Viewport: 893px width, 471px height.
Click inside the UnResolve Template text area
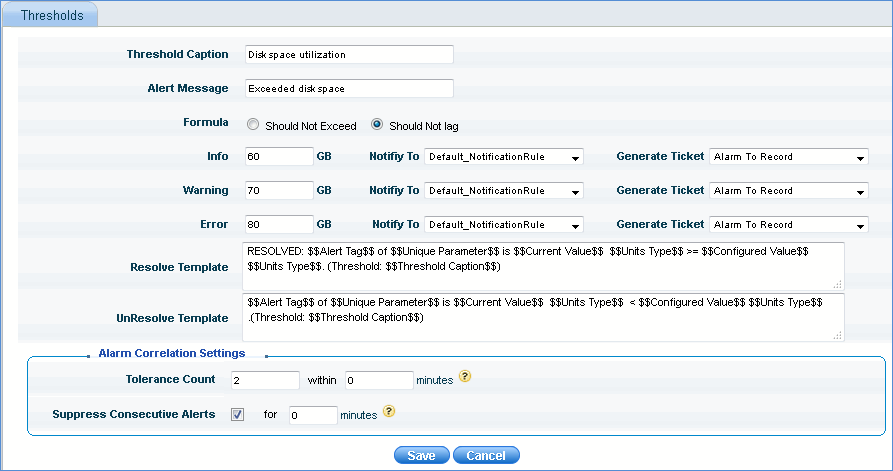pos(542,316)
